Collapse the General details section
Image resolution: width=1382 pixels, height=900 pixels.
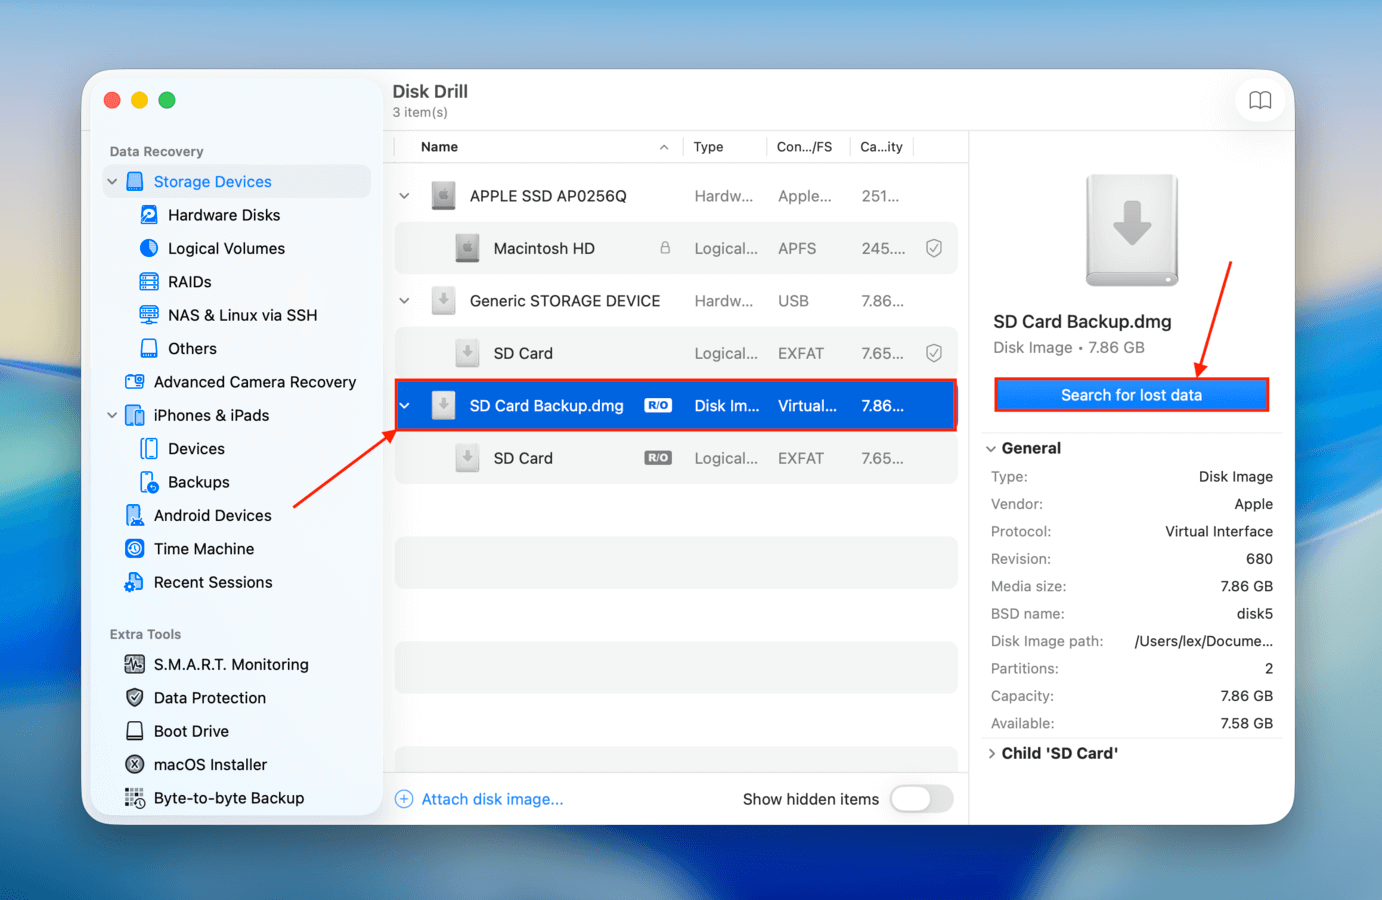click(990, 448)
